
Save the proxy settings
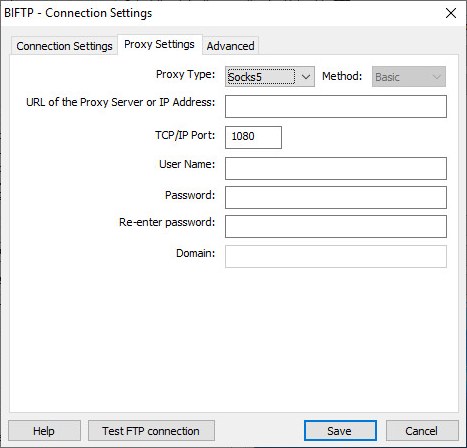pyautogui.click(x=340, y=431)
